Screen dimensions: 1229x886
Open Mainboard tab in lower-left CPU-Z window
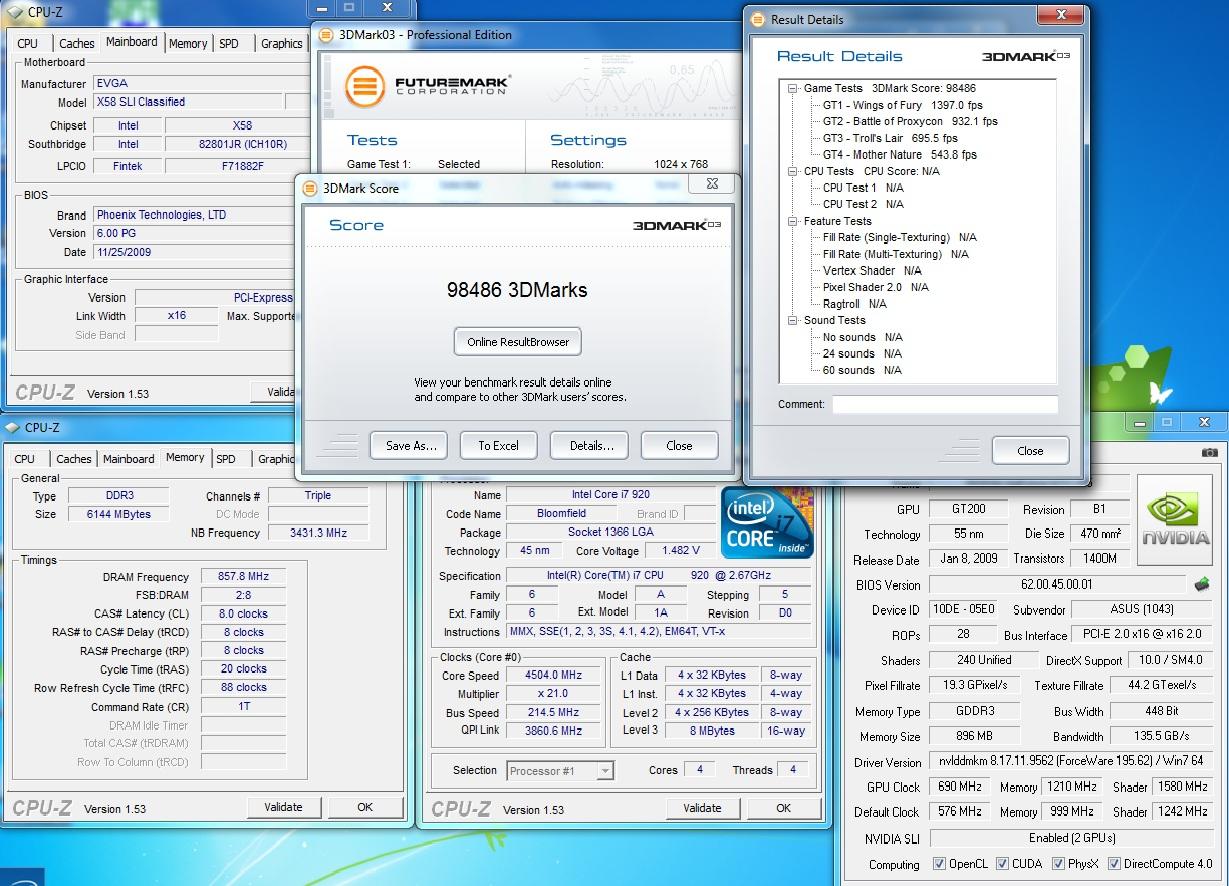click(x=129, y=459)
